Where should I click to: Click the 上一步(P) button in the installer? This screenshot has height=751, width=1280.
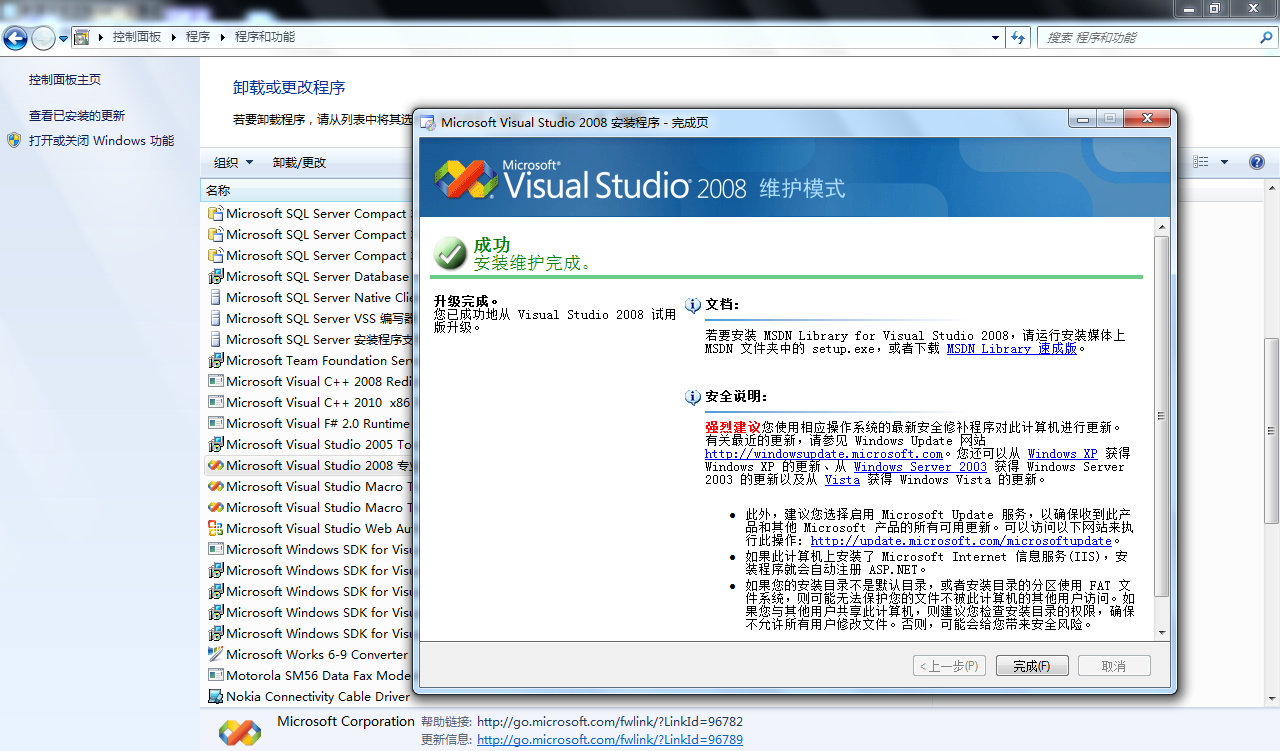[x=950, y=666]
